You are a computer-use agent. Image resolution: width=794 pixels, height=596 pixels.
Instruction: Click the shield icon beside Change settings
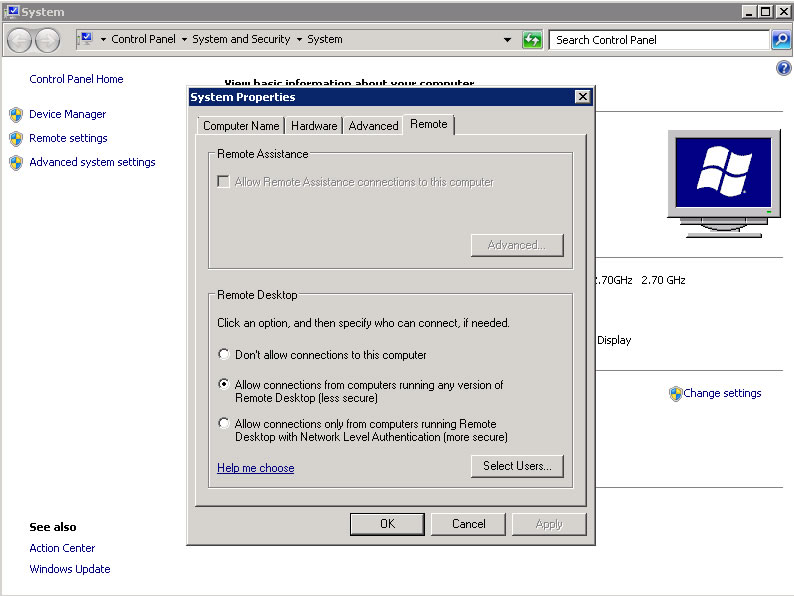[x=675, y=393]
